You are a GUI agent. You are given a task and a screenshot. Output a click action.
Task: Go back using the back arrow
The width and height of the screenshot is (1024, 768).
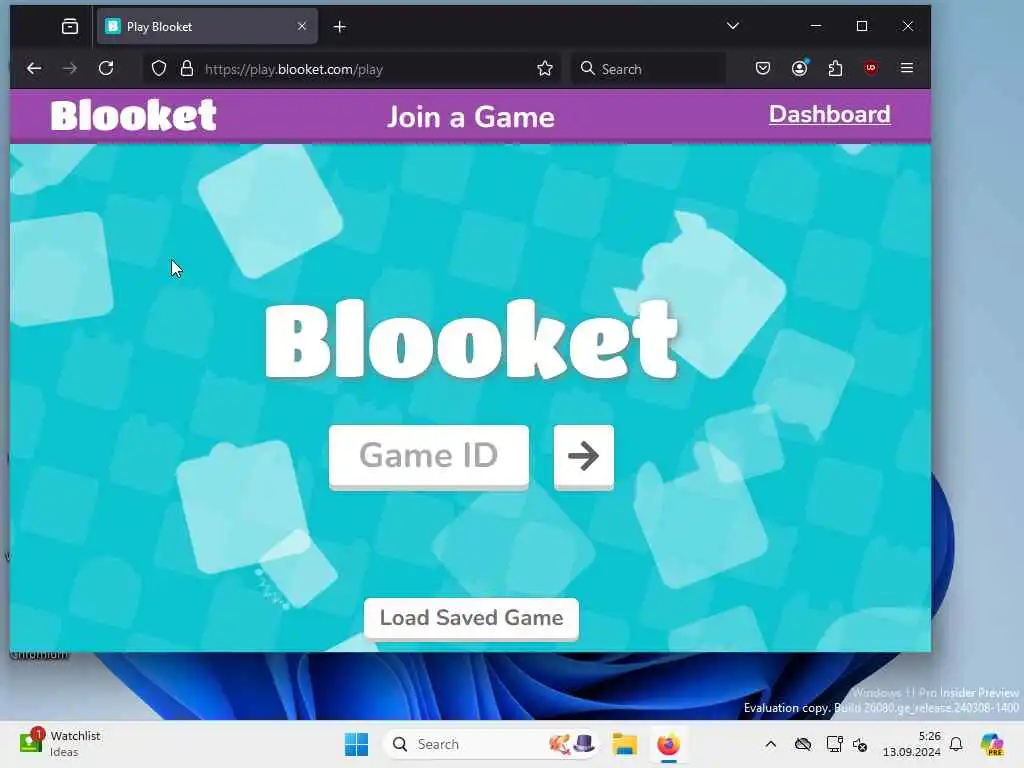point(34,69)
